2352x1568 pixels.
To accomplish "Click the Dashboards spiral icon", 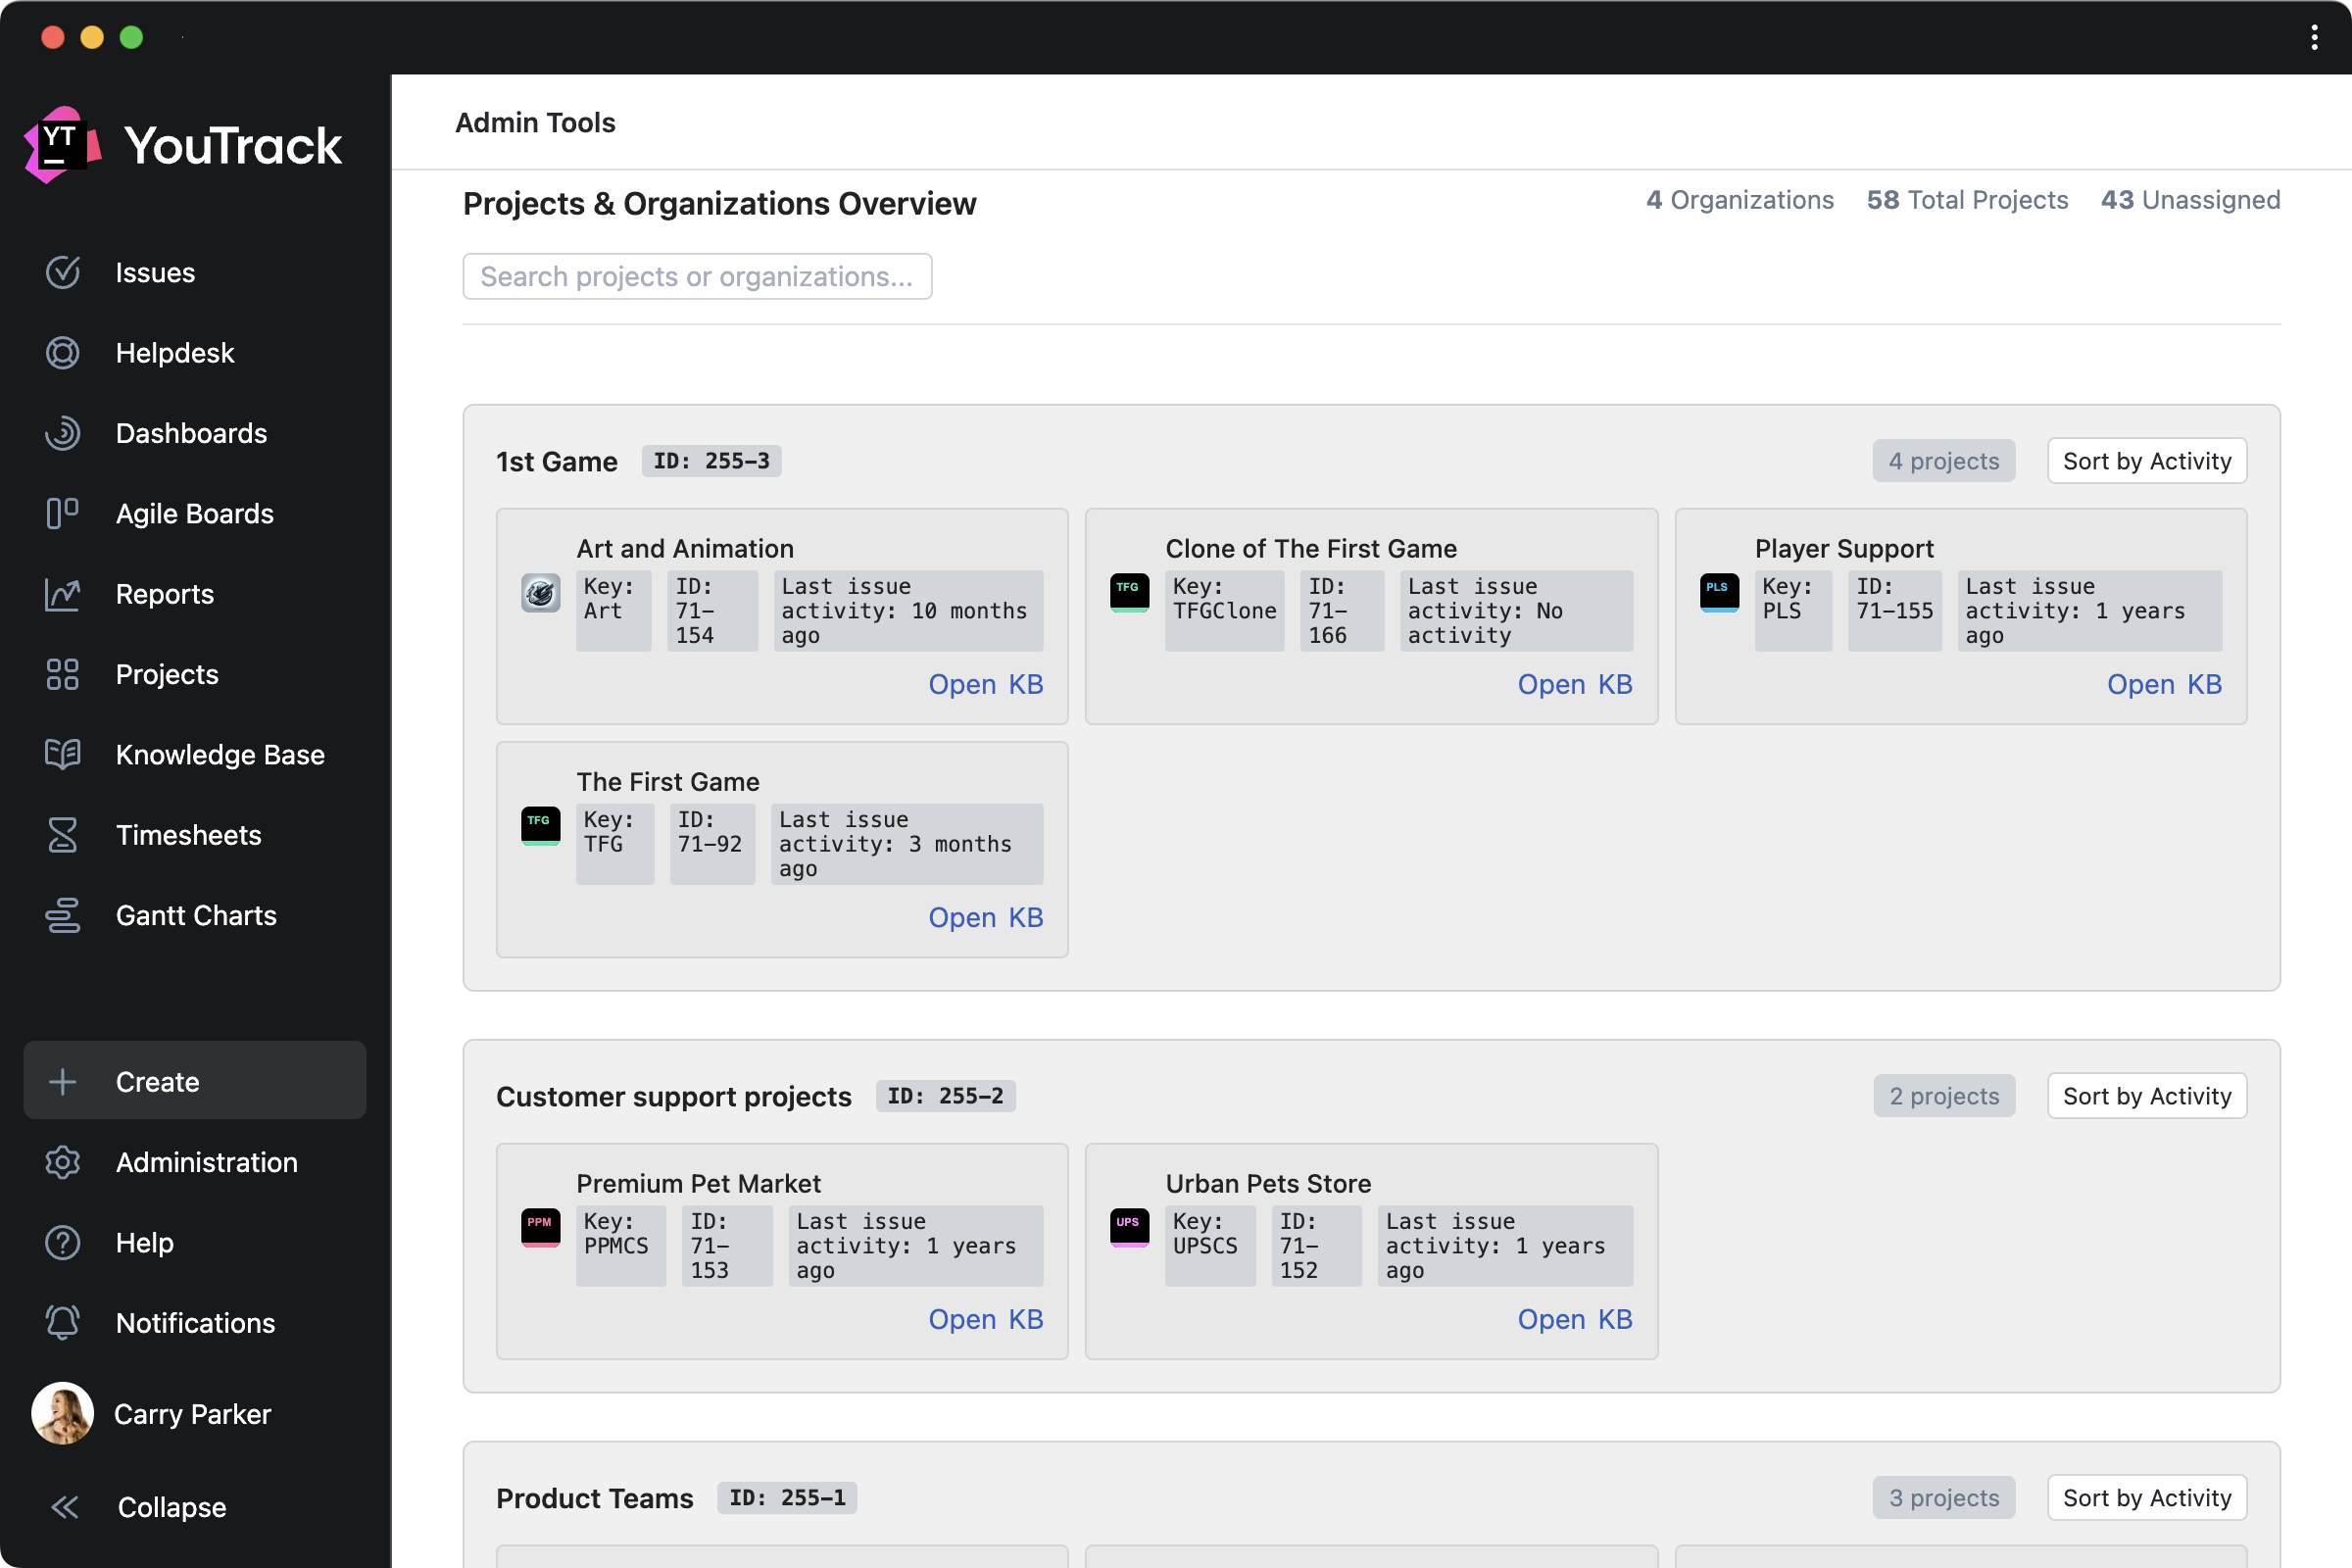I will 62,433.
